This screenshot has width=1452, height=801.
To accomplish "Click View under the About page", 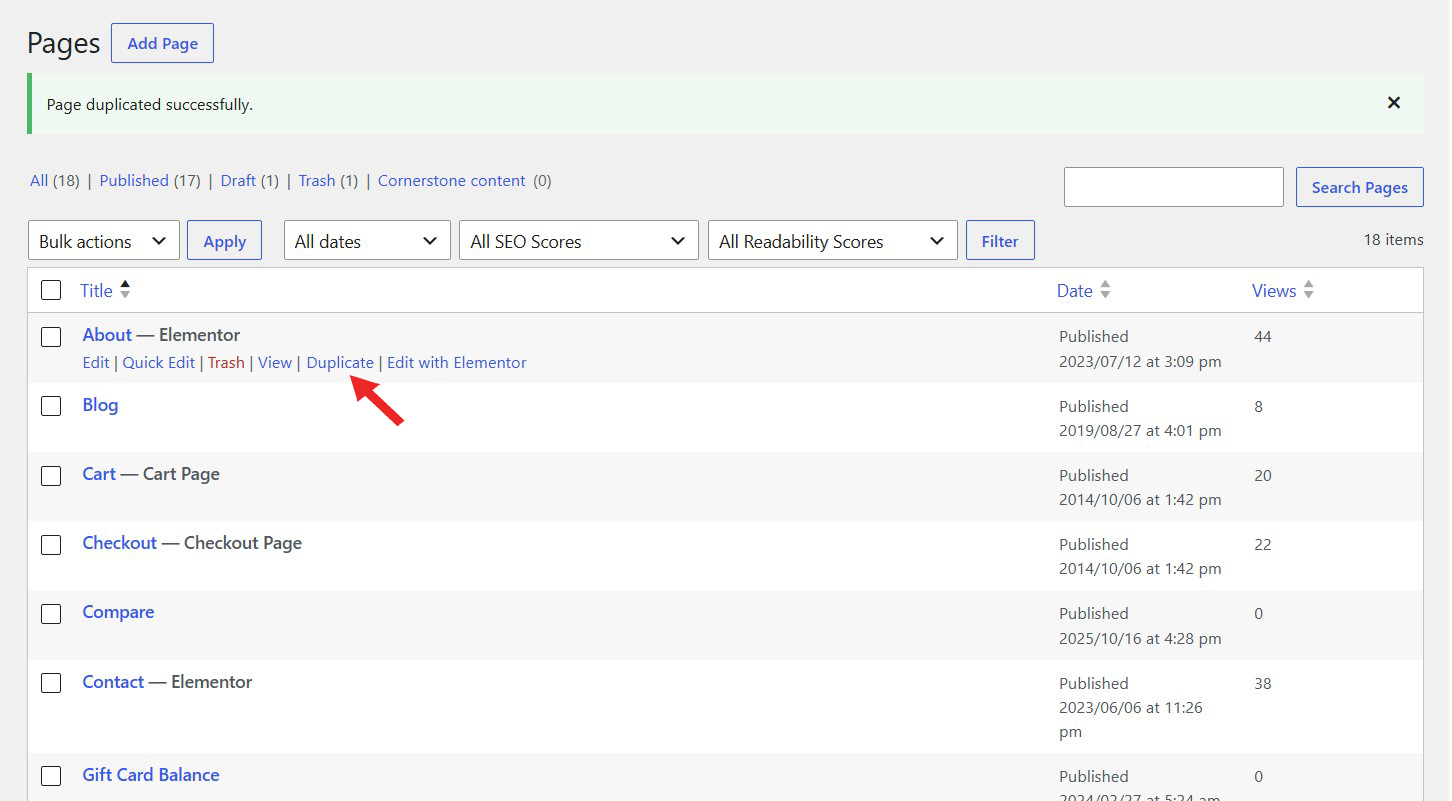I will (275, 363).
